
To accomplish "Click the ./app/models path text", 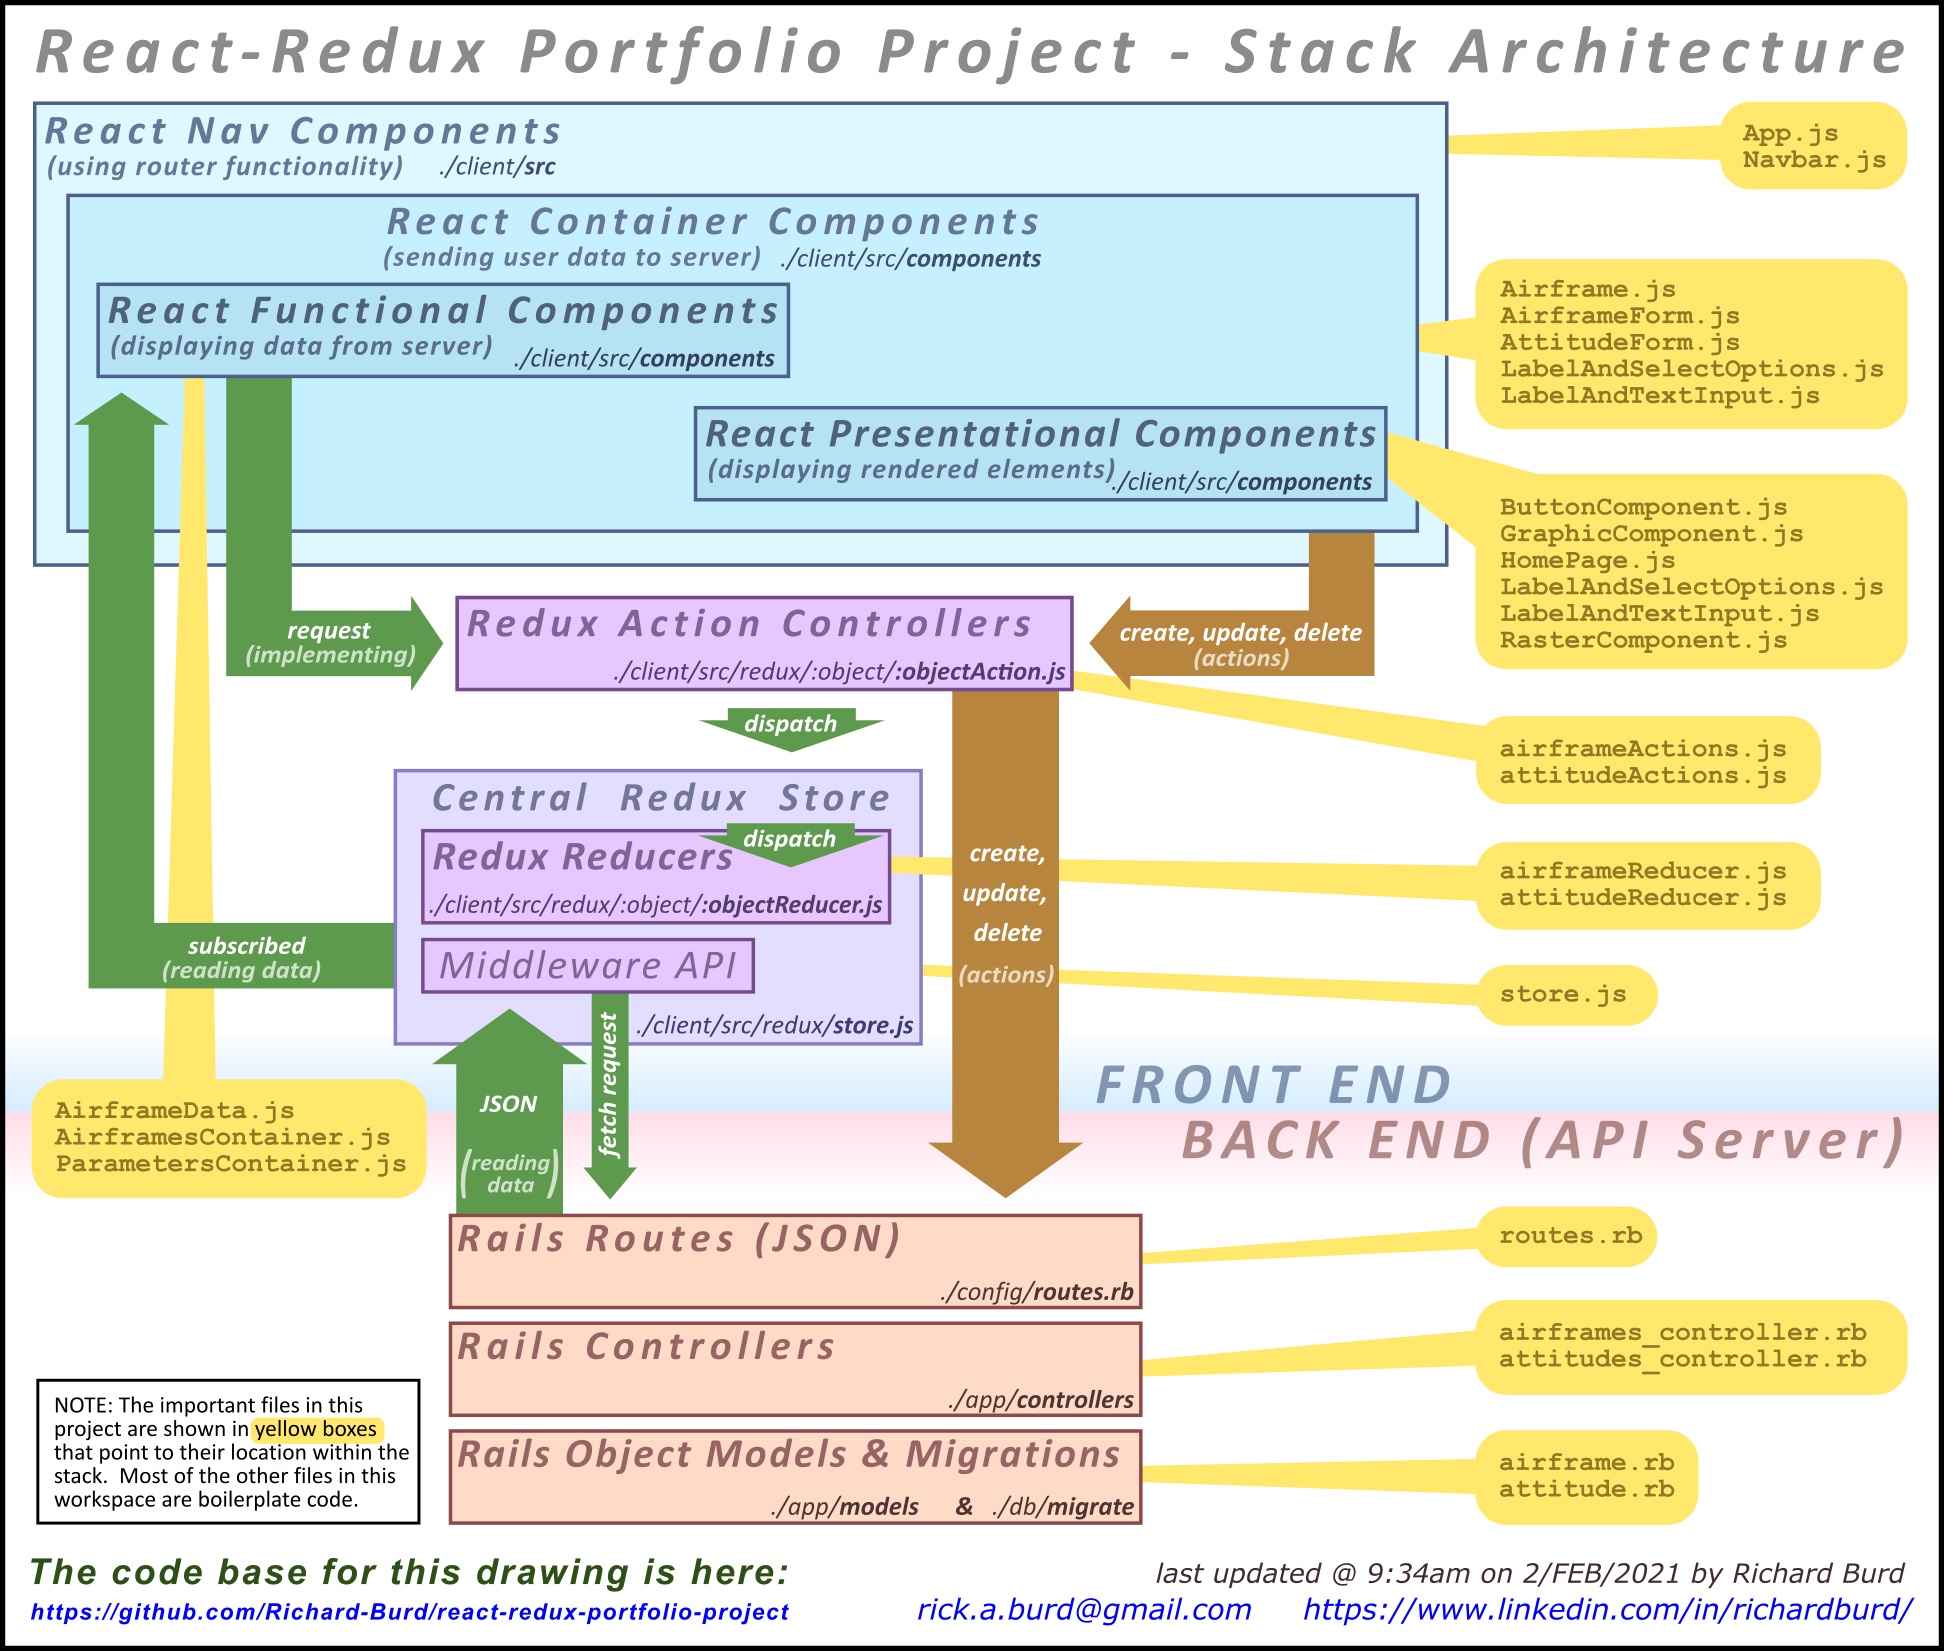I will coord(845,1506).
